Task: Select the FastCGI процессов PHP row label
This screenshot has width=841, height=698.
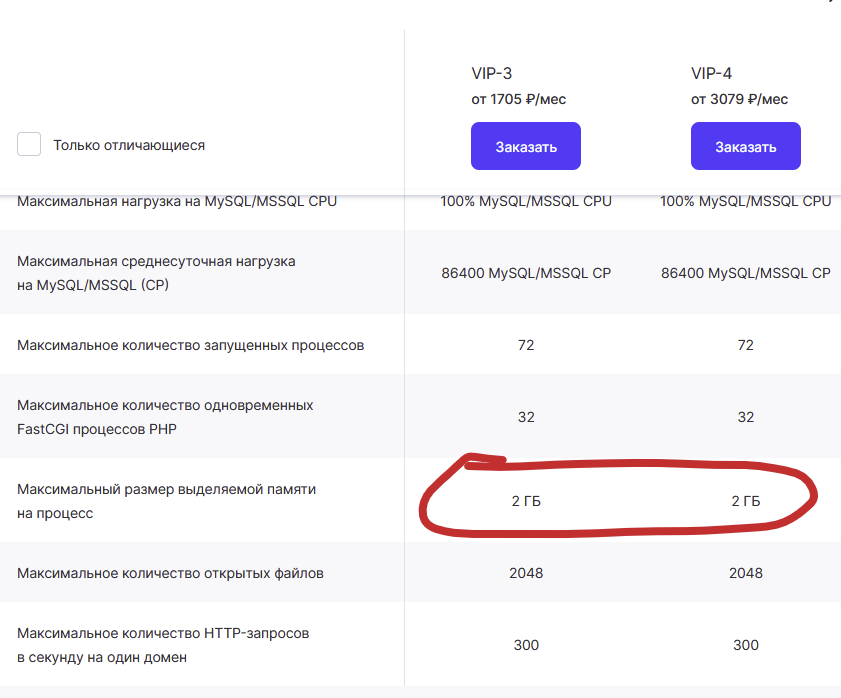Action: click(165, 417)
